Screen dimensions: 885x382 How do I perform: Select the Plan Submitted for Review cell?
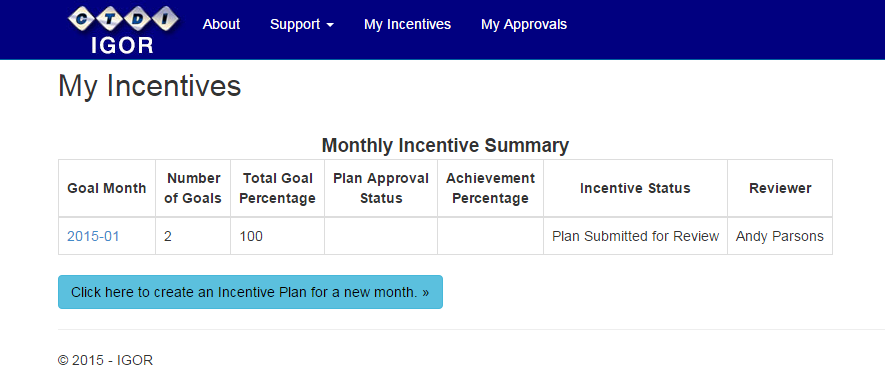tap(635, 236)
